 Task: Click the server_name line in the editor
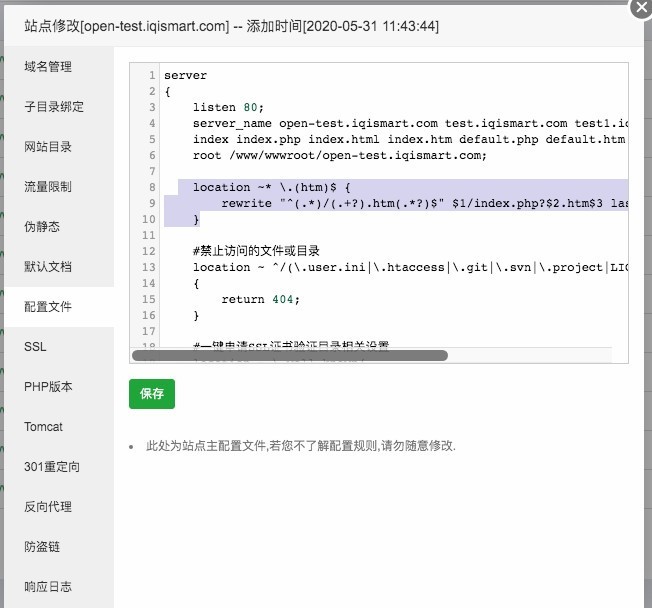click(400, 123)
